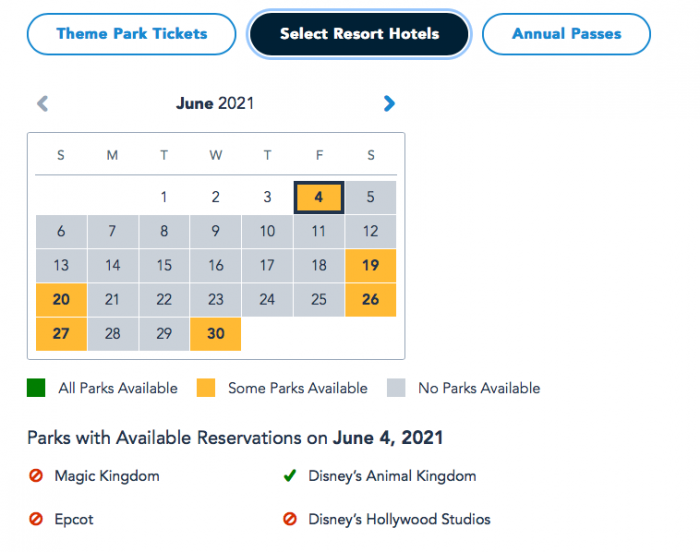Click unavailable date June 15
The image size is (700, 552).
(x=164, y=266)
